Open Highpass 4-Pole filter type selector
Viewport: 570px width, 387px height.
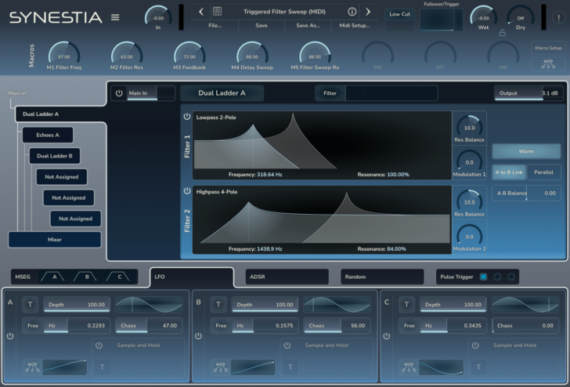tap(217, 192)
